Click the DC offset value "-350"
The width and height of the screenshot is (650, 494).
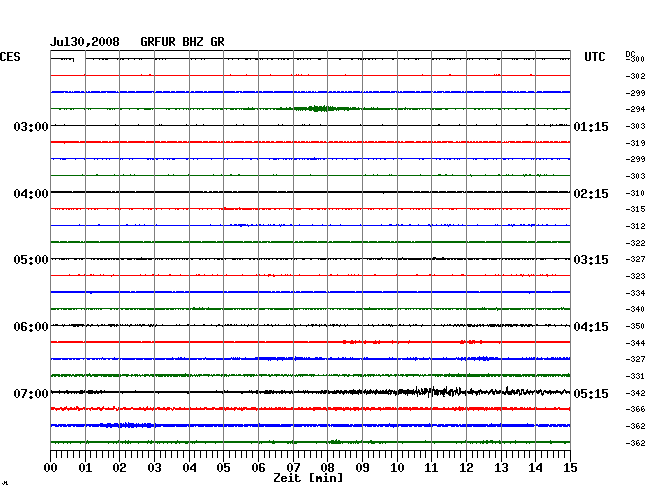(x=635, y=326)
